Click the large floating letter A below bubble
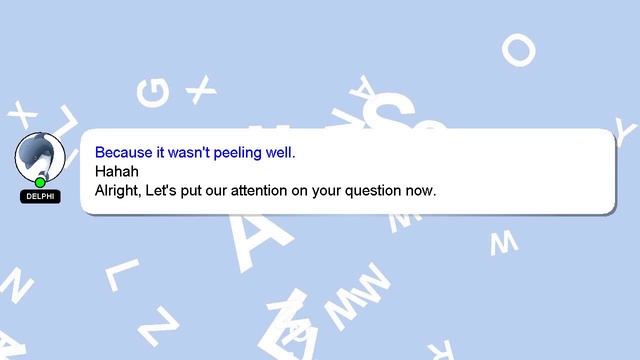 coord(257,242)
